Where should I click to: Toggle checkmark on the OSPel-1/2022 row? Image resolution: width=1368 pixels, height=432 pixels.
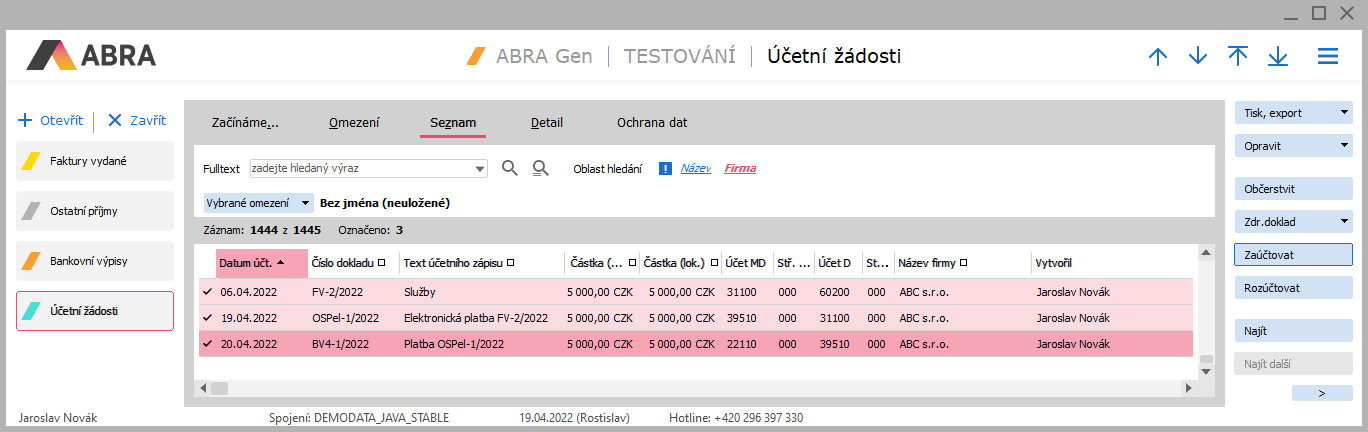[208, 318]
